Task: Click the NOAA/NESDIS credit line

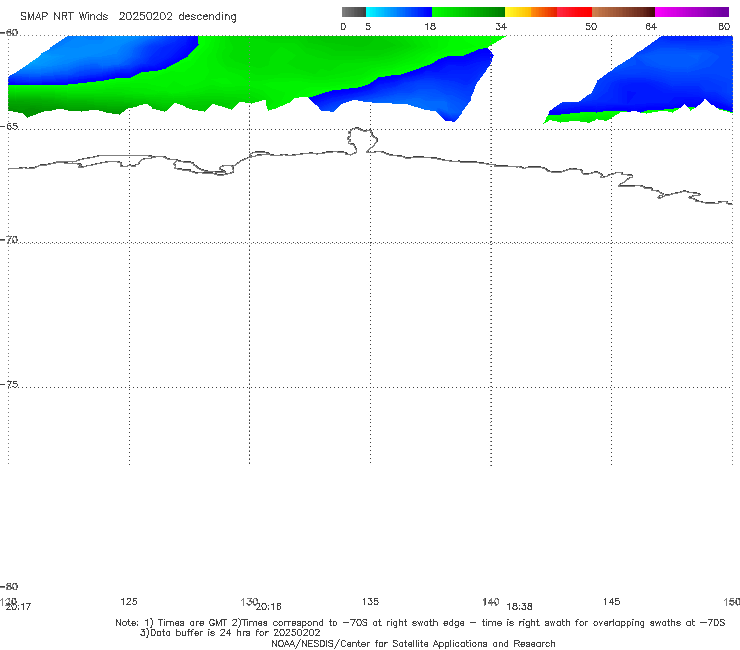Action: click(413, 643)
